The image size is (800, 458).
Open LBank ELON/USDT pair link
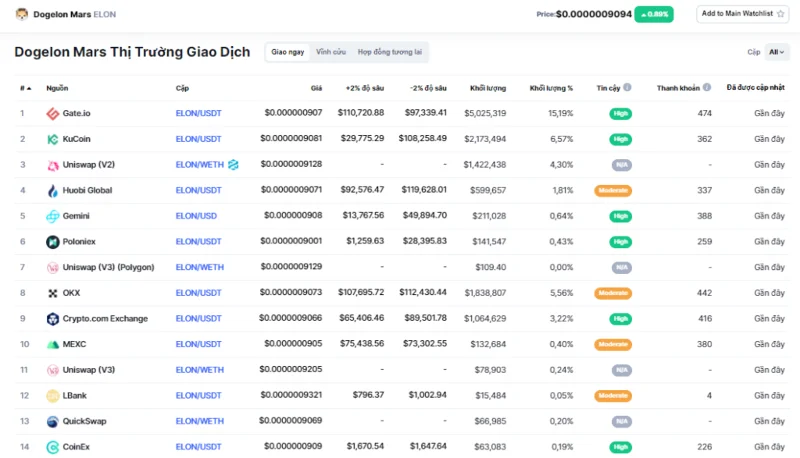coord(198,395)
